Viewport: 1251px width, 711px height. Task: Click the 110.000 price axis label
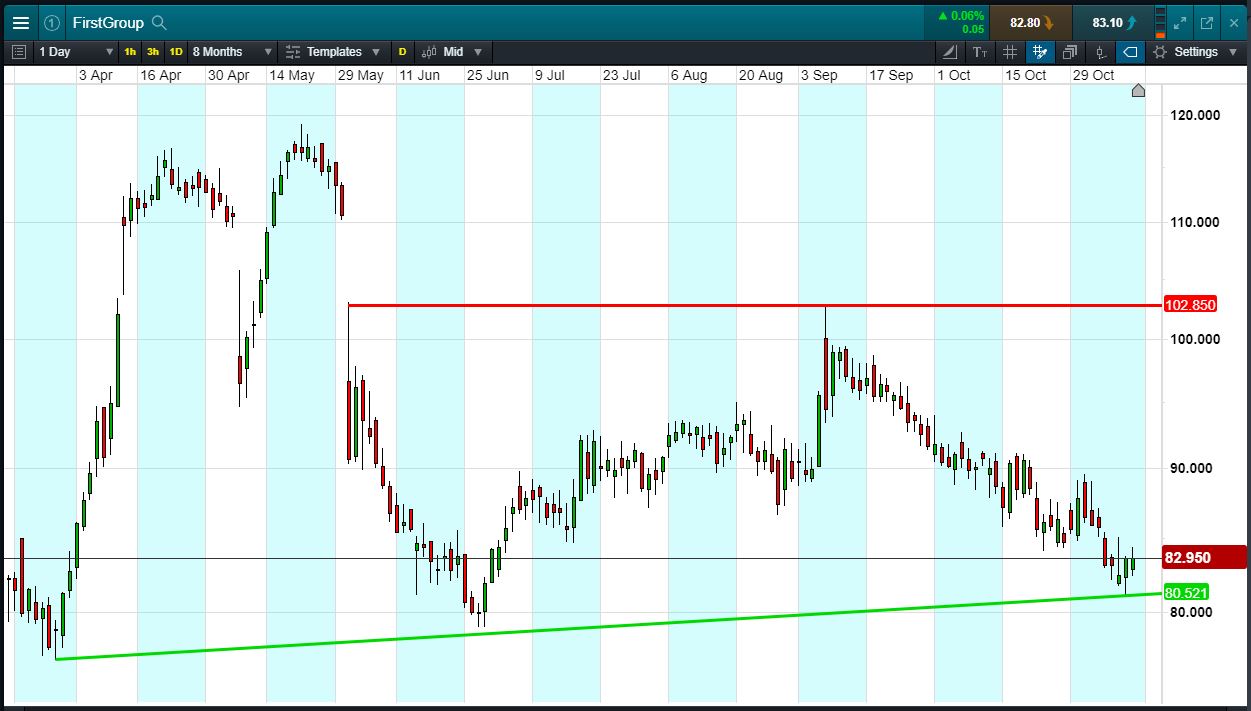(x=1194, y=222)
